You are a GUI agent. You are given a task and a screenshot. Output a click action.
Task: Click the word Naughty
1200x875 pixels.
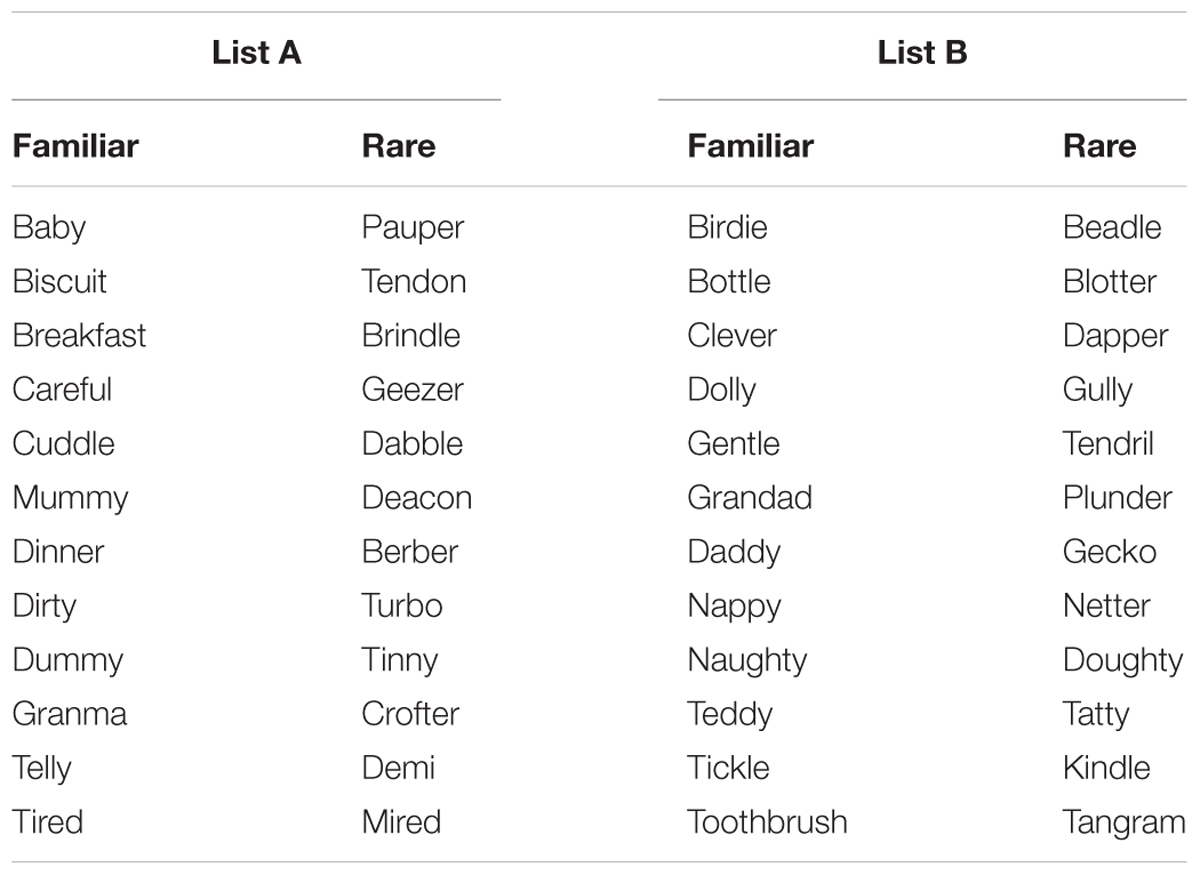point(747,661)
